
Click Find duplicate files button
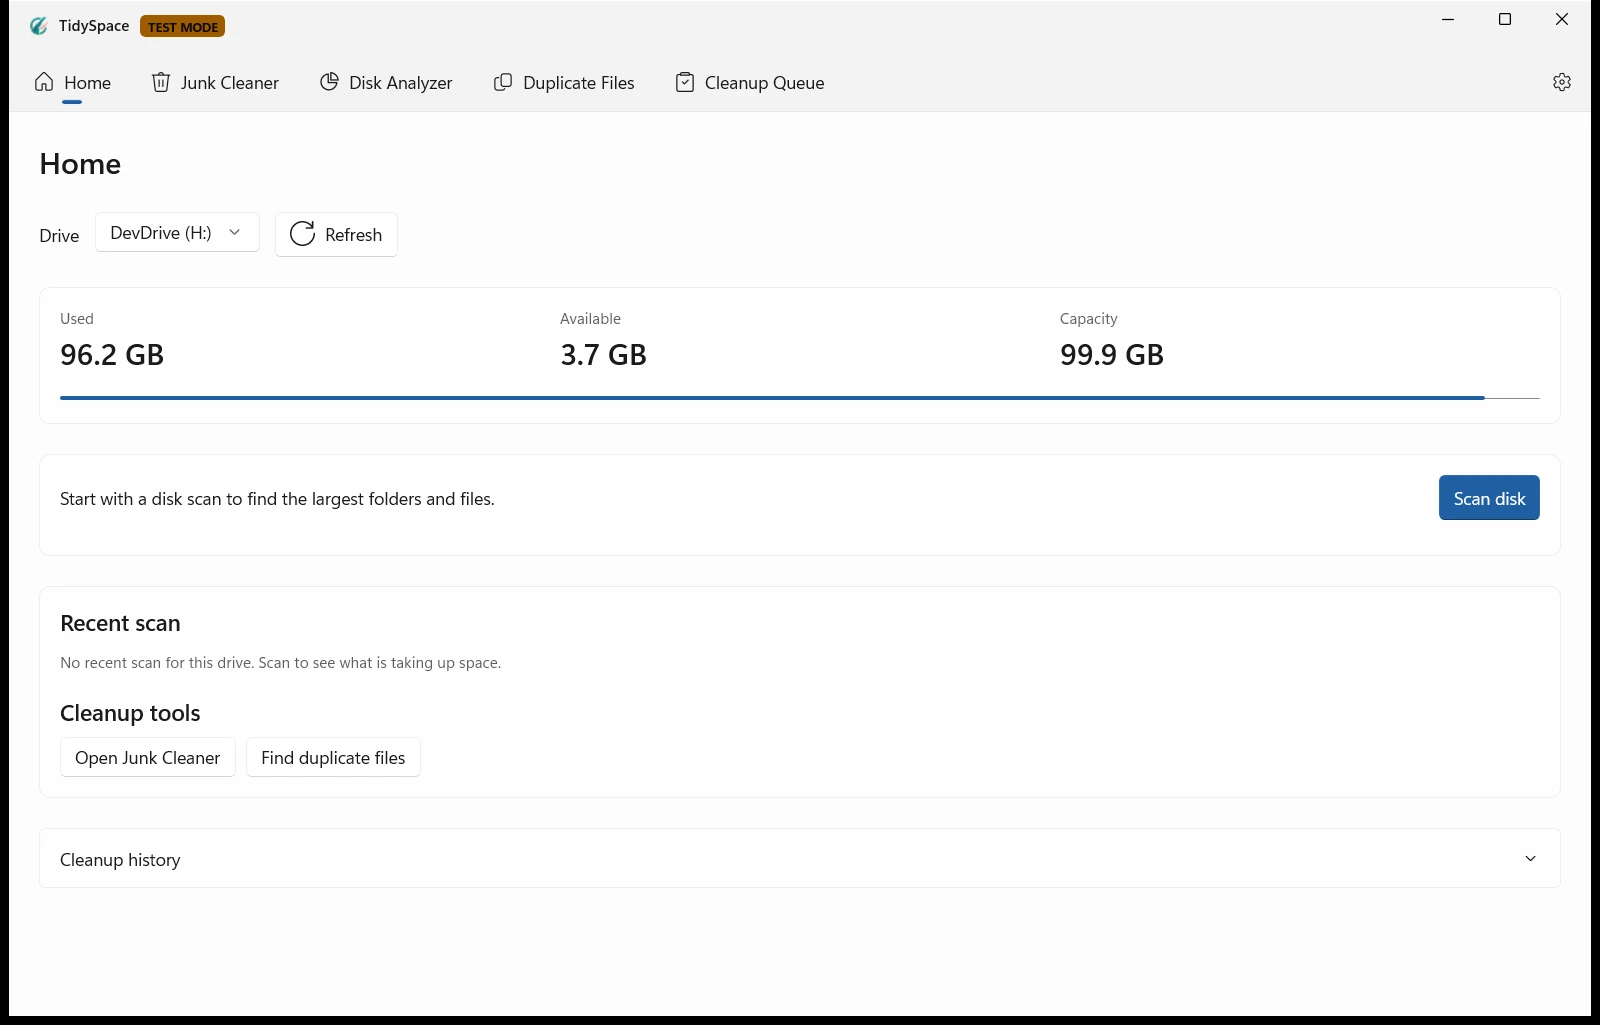(x=333, y=758)
